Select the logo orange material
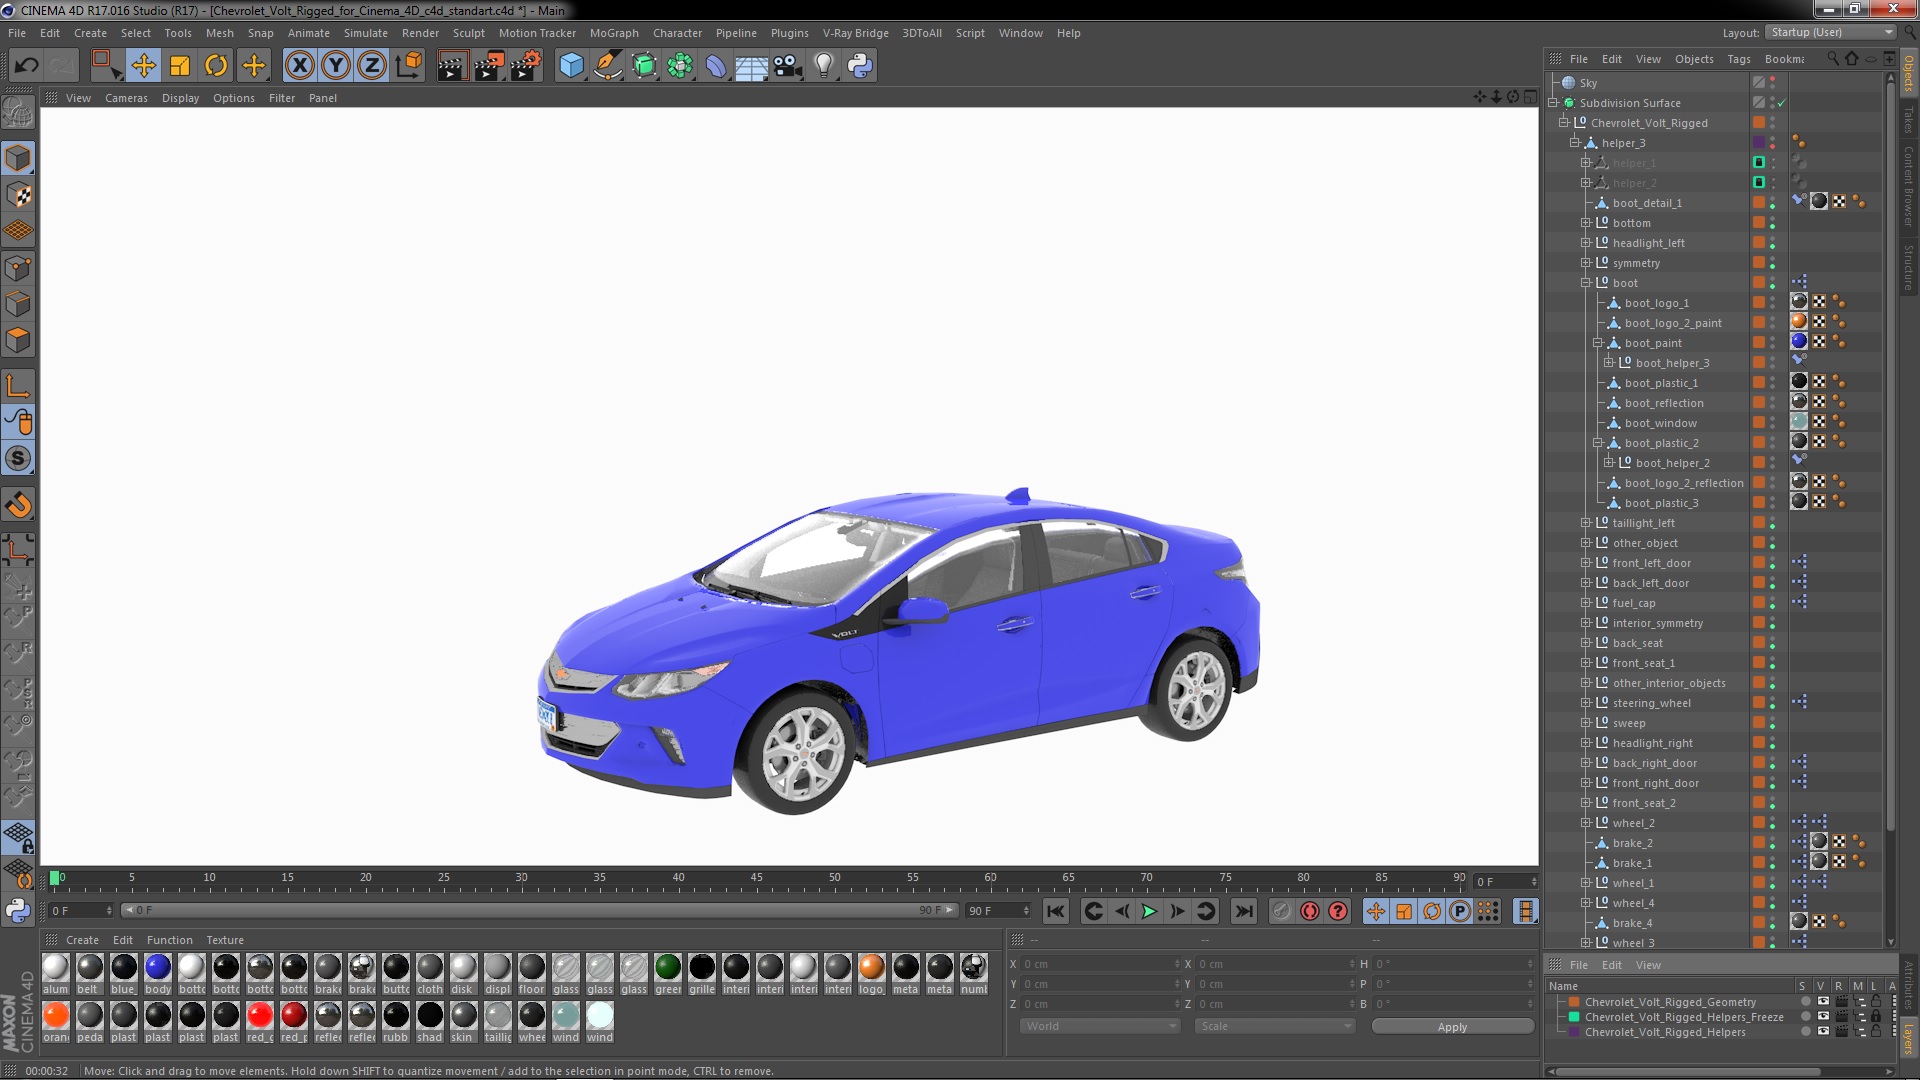 click(x=872, y=967)
